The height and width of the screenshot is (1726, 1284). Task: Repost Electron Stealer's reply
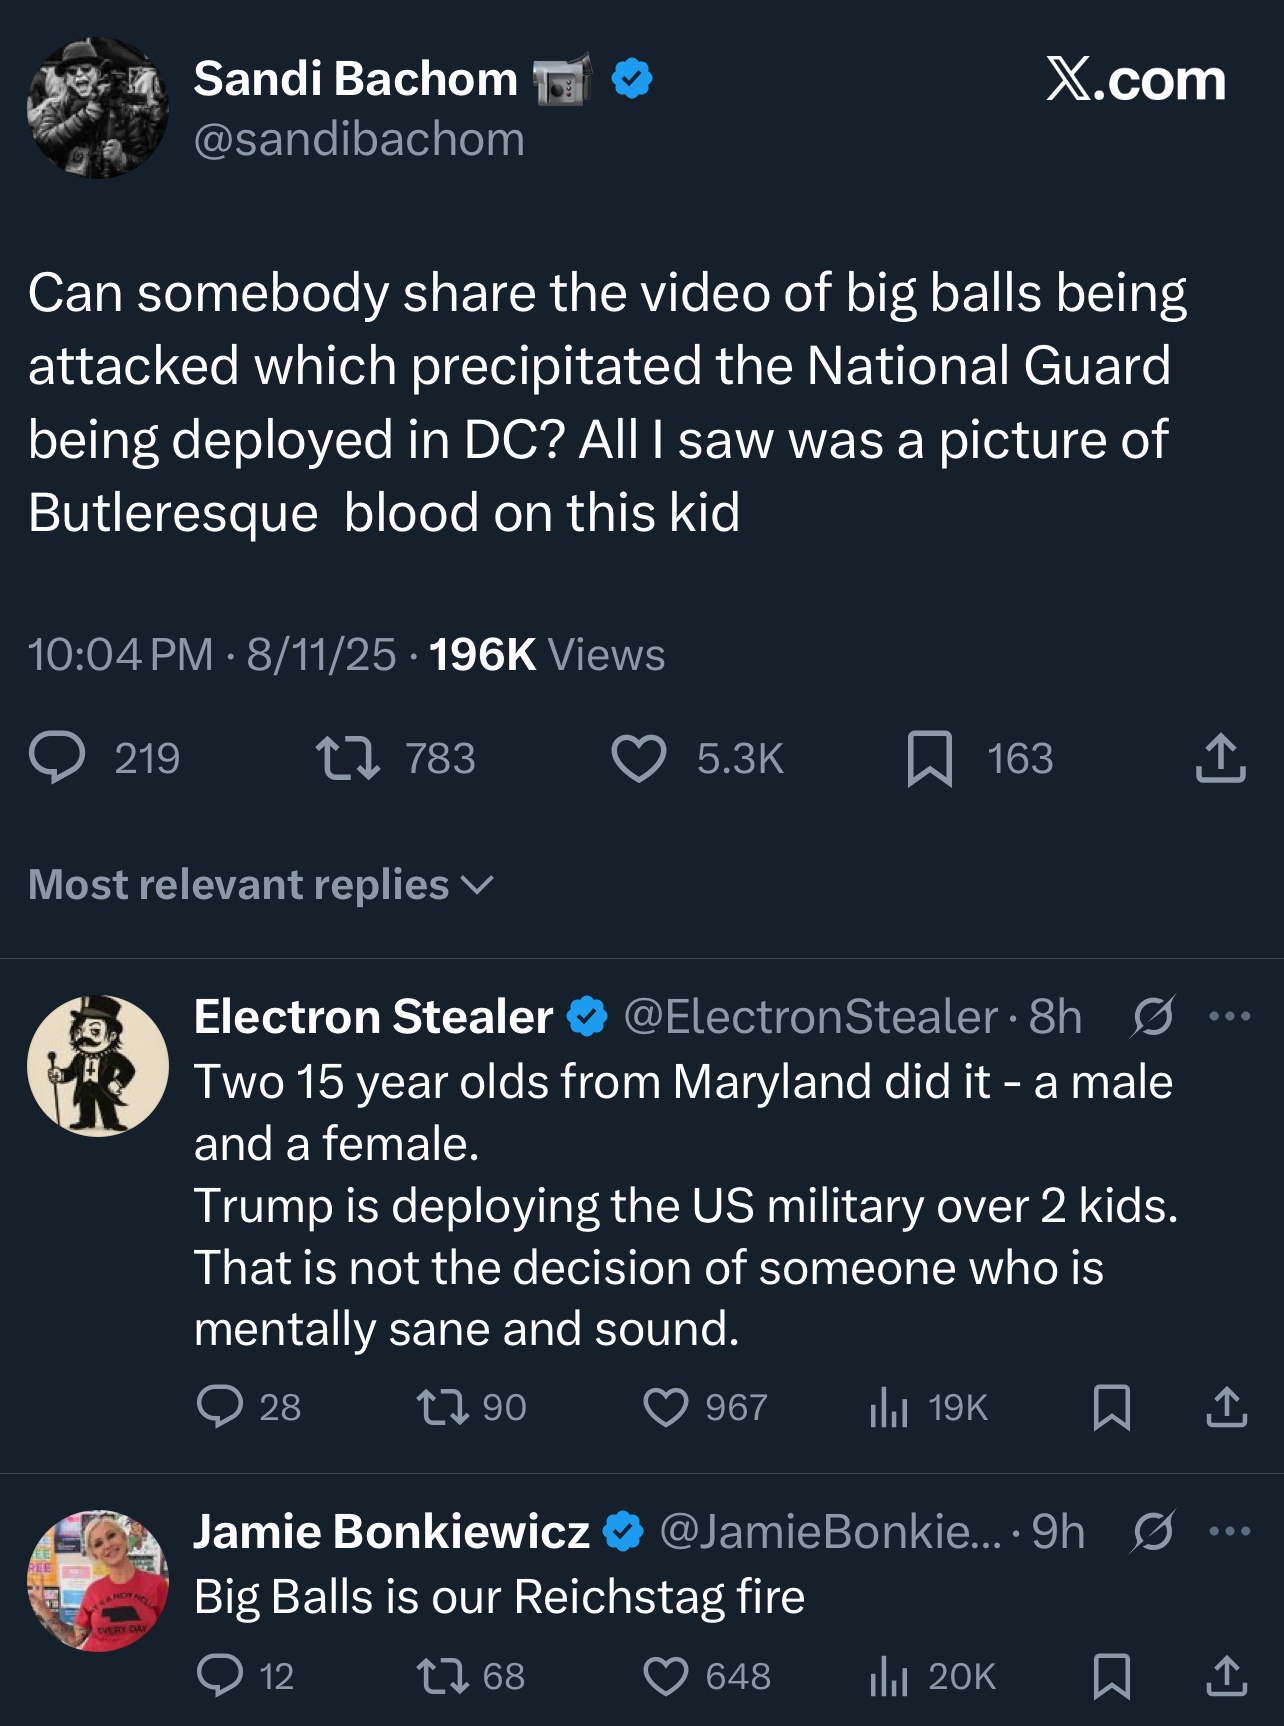point(442,1407)
